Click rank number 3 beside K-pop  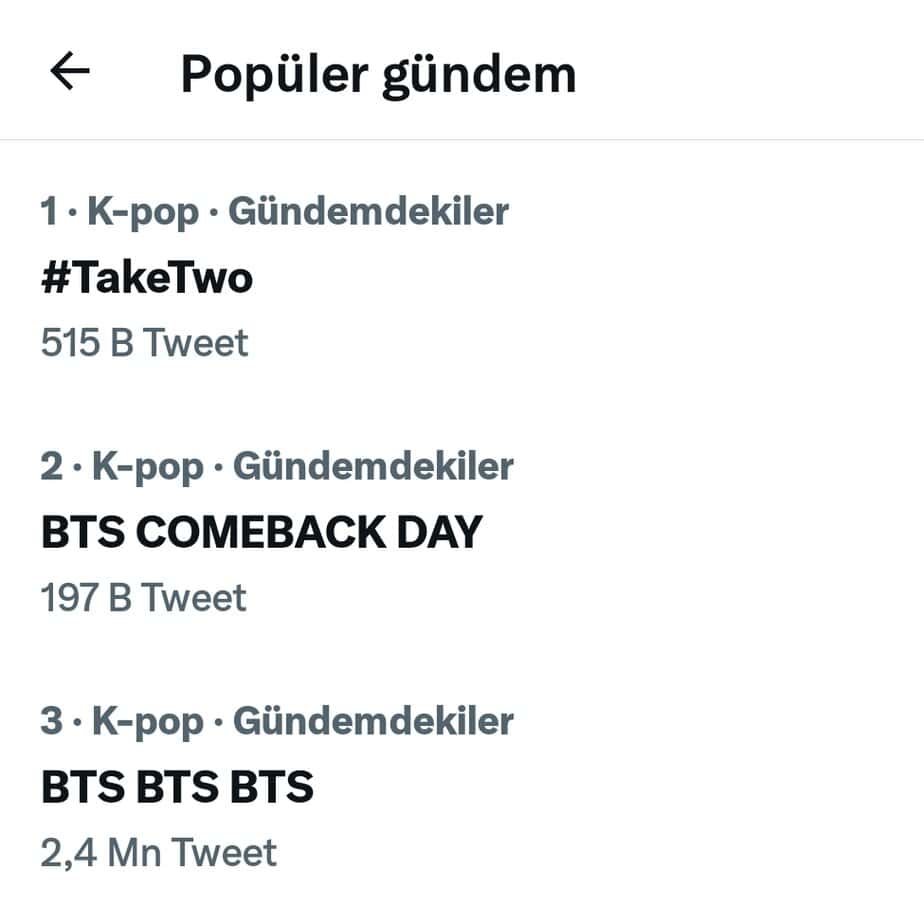coord(52,722)
